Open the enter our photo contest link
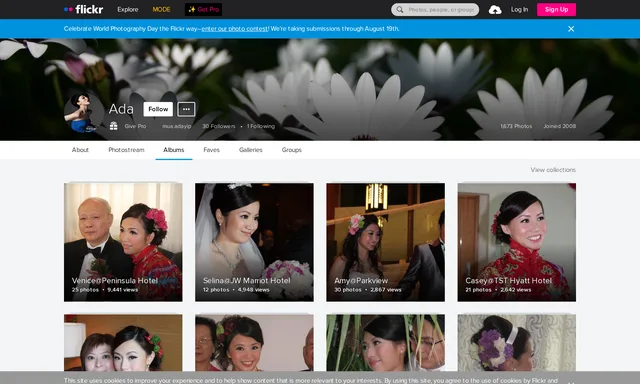Image resolution: width=640 pixels, height=384 pixels. click(235, 29)
